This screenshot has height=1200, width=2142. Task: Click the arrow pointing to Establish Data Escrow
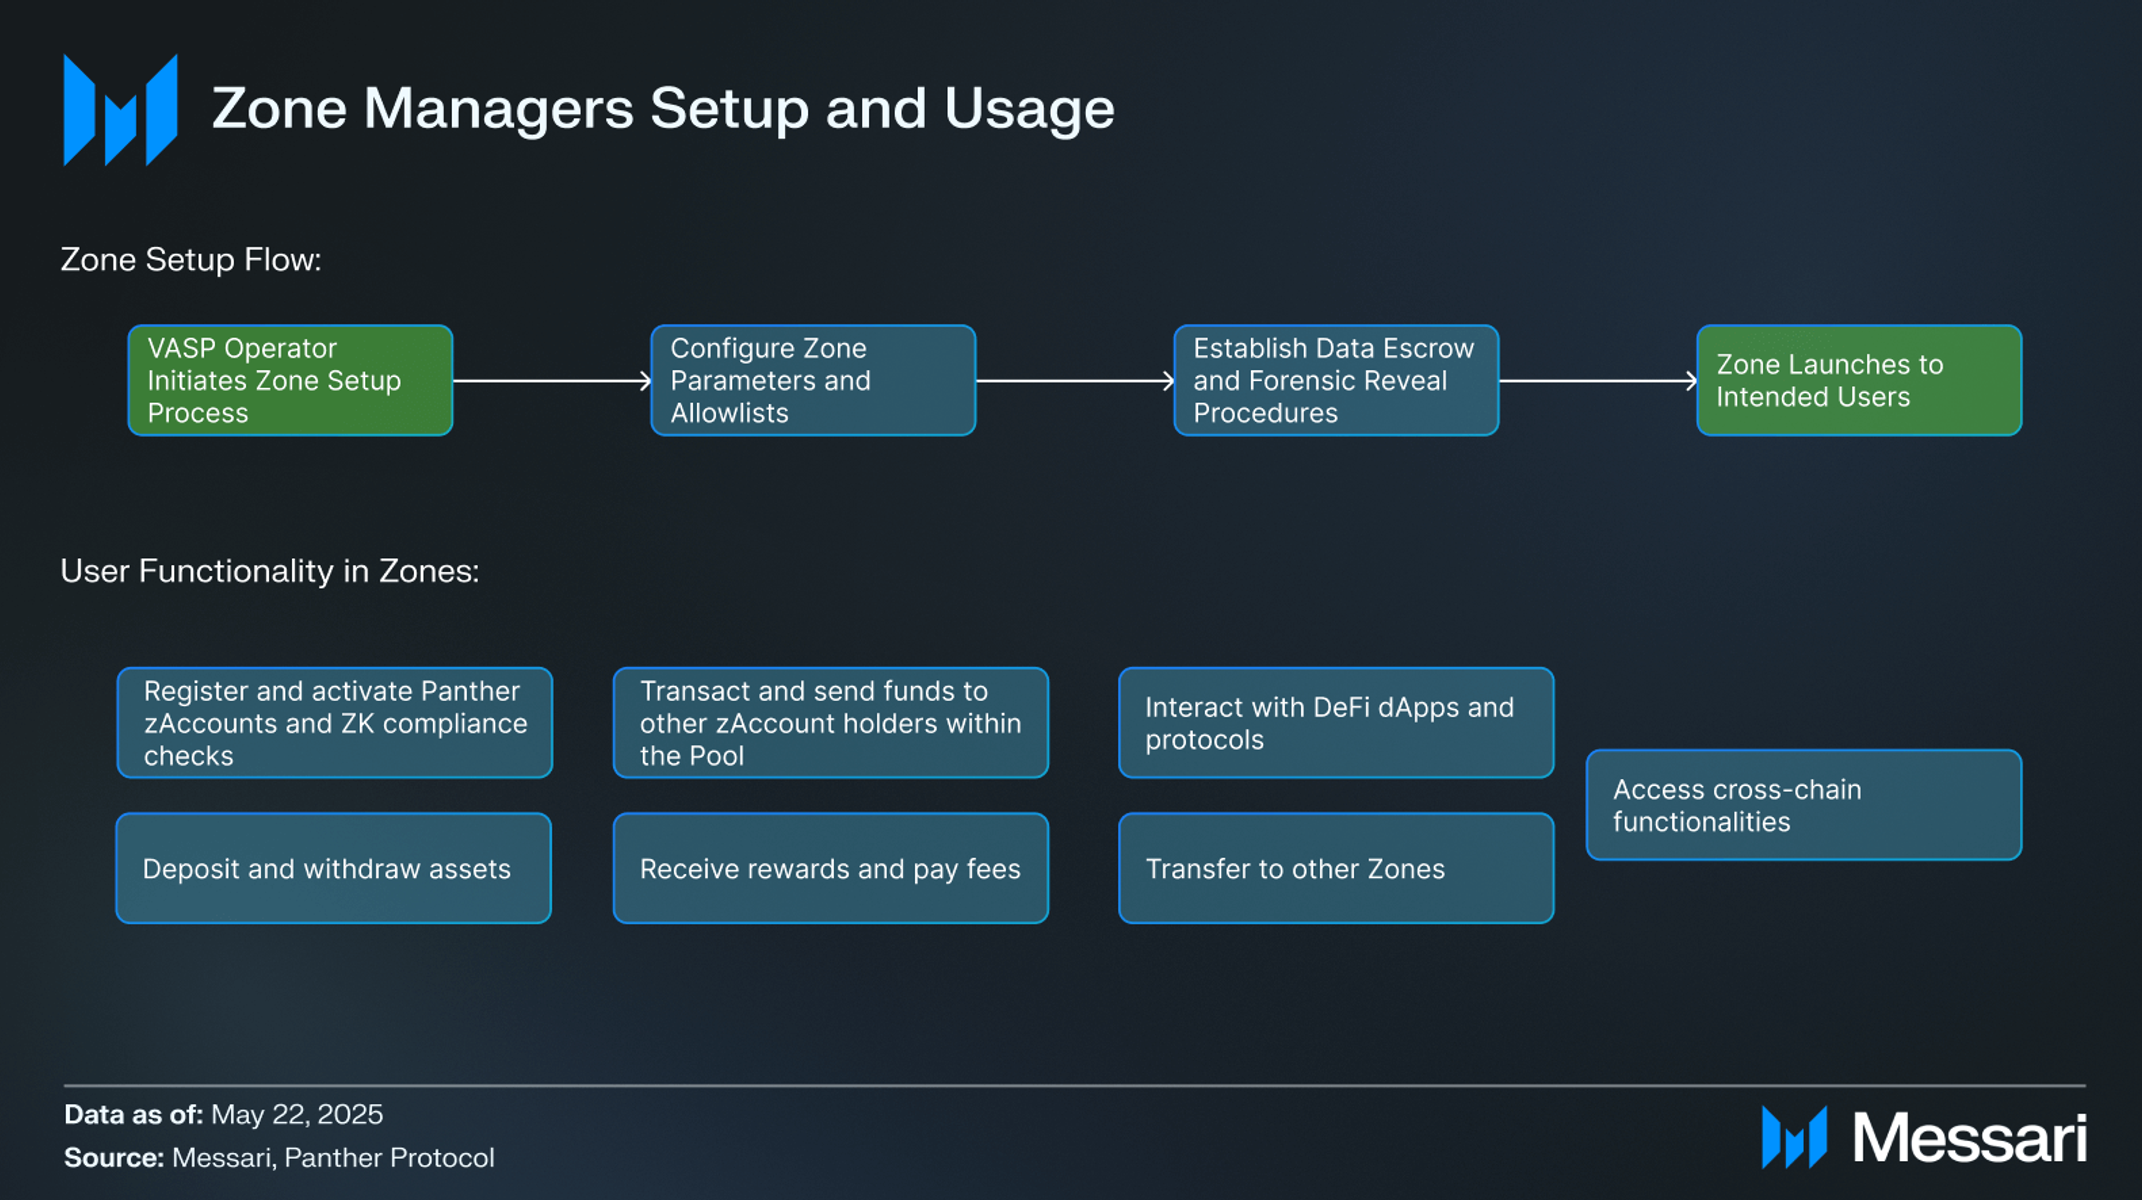point(1075,381)
